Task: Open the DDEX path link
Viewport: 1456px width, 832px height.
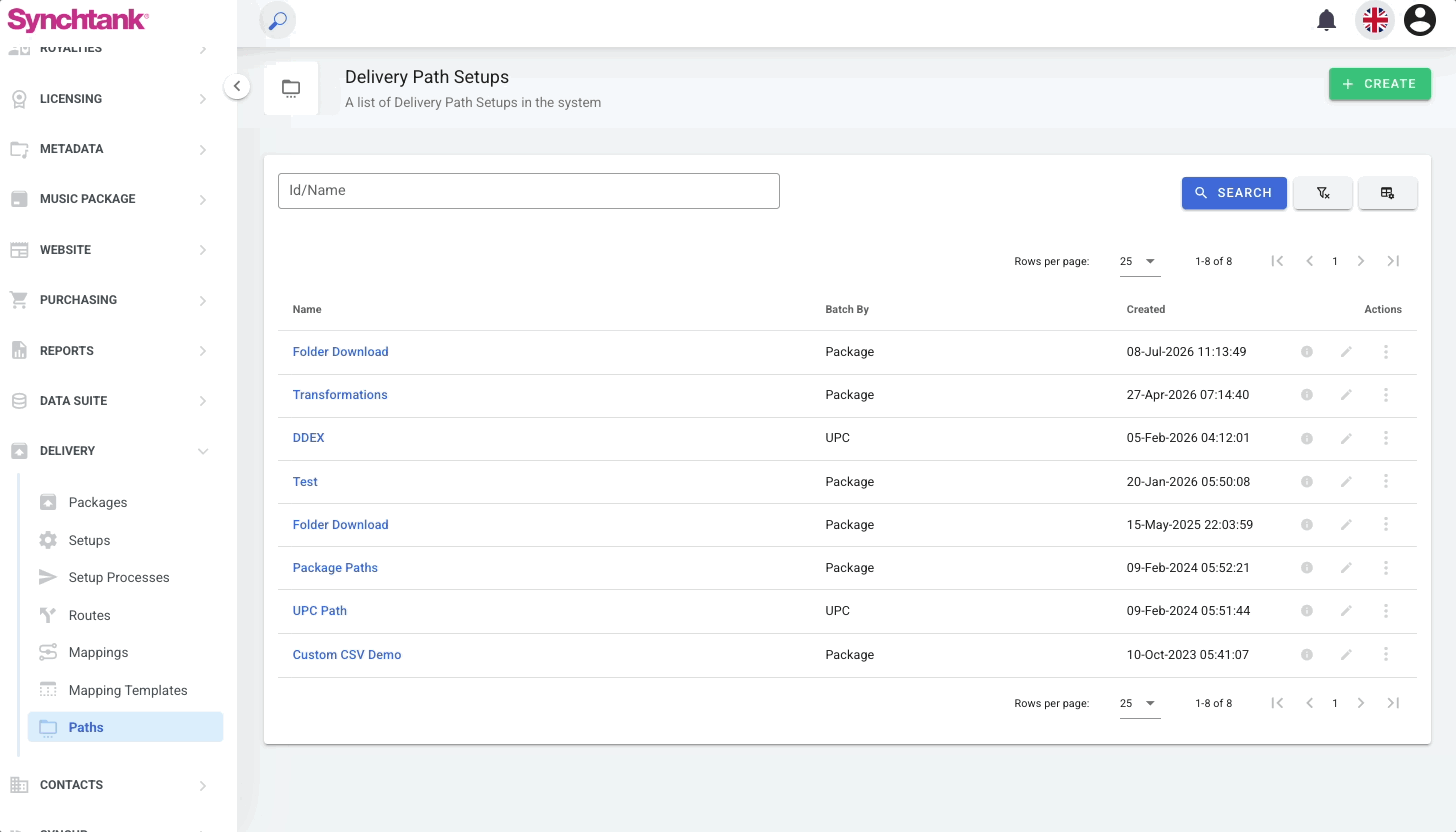Action: tap(309, 438)
